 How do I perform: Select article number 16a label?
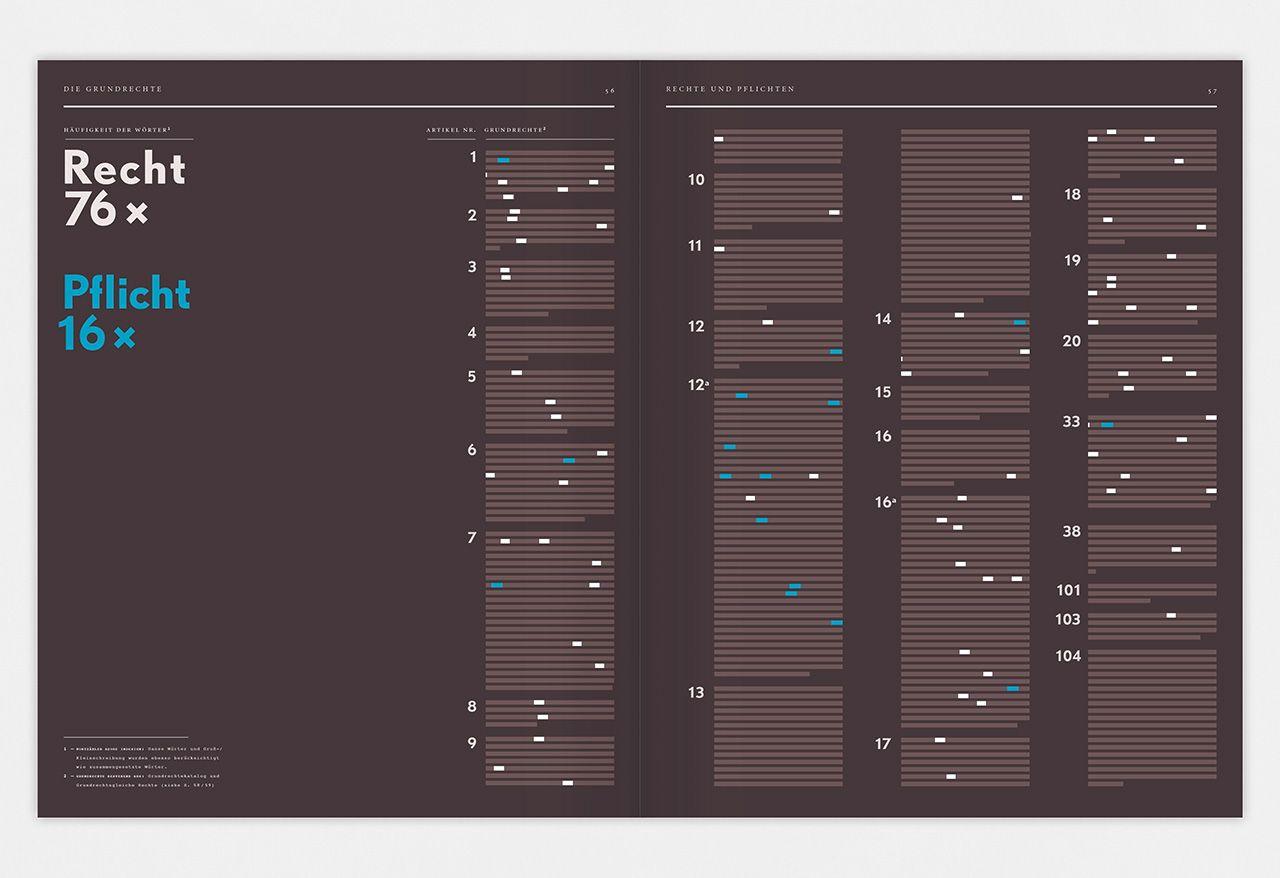pyautogui.click(x=885, y=502)
